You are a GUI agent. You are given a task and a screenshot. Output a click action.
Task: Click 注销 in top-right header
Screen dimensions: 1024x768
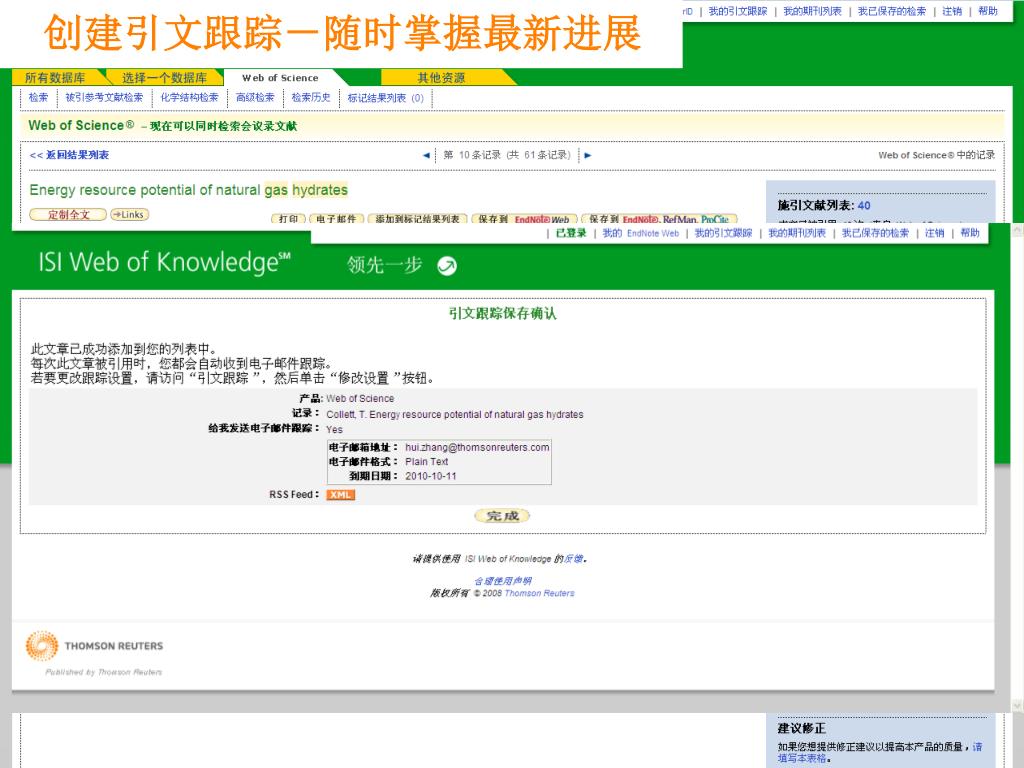(952, 11)
